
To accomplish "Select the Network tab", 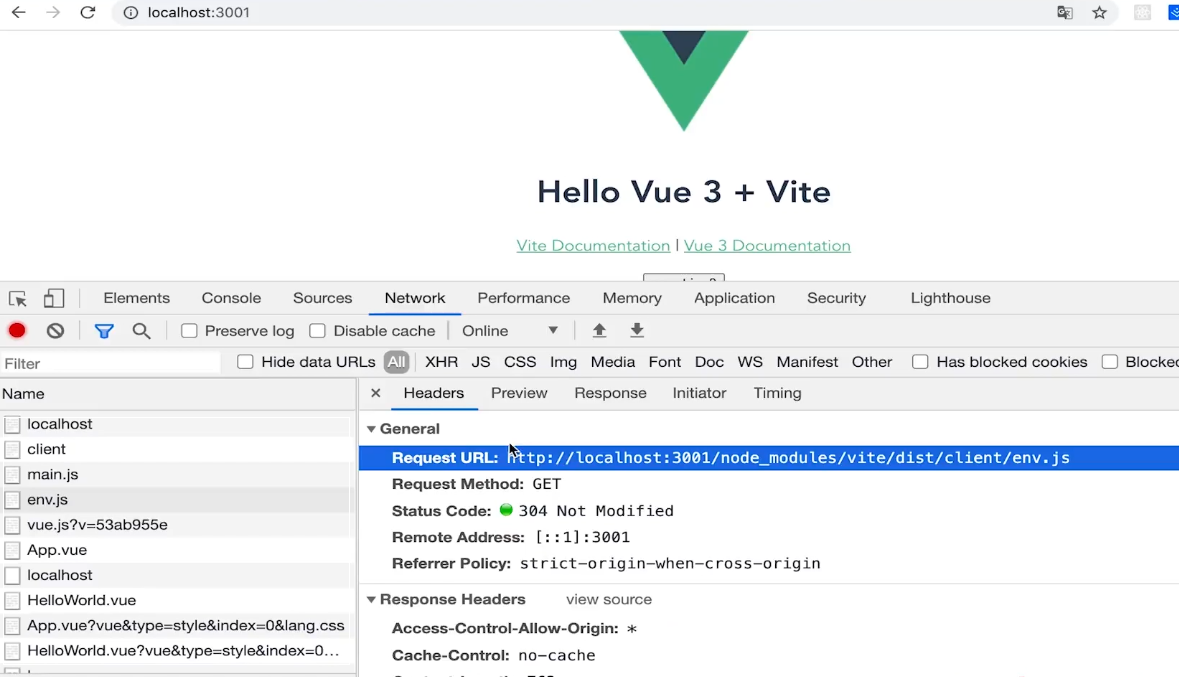I will (x=415, y=298).
